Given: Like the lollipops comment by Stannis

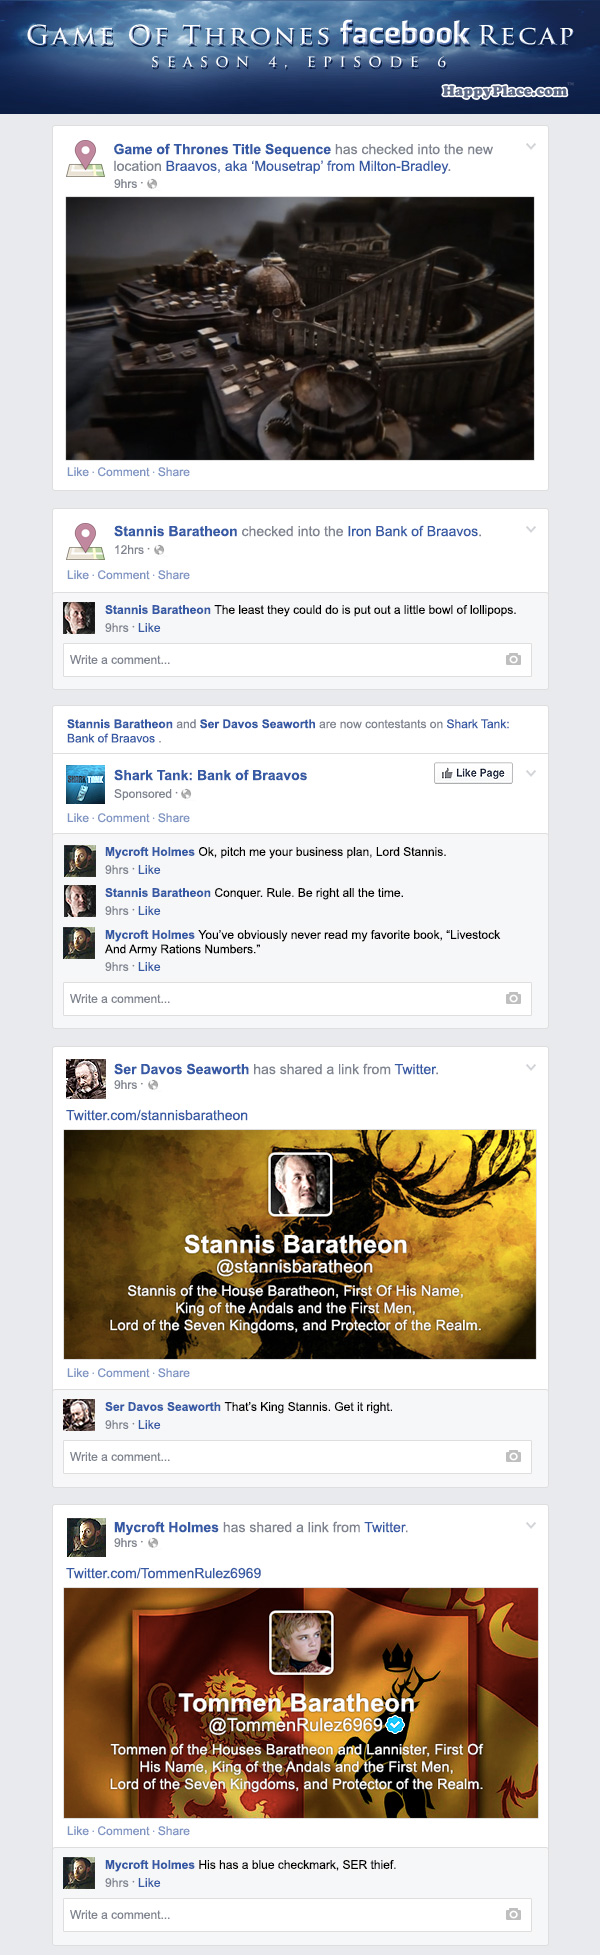Looking at the screenshot, I should click(x=149, y=628).
